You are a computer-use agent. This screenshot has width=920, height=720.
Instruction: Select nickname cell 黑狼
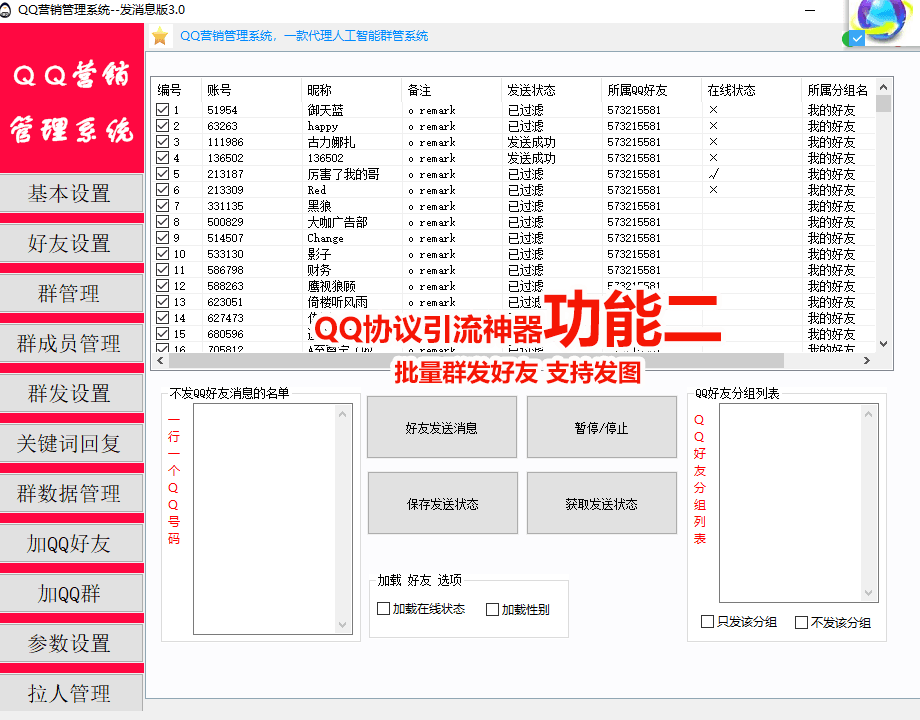(x=320, y=206)
